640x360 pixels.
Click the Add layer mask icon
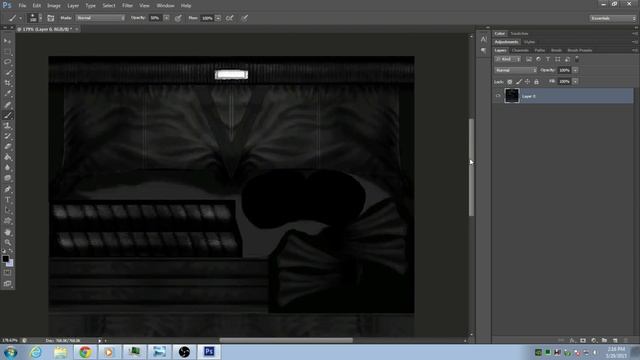click(583, 340)
